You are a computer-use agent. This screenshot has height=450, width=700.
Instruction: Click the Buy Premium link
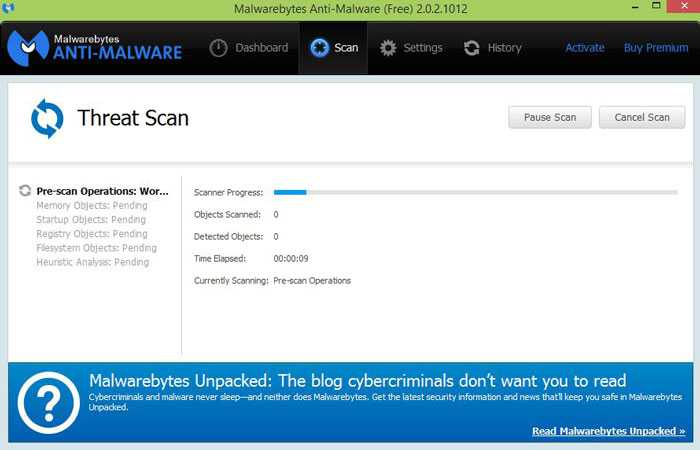pyautogui.click(x=656, y=48)
